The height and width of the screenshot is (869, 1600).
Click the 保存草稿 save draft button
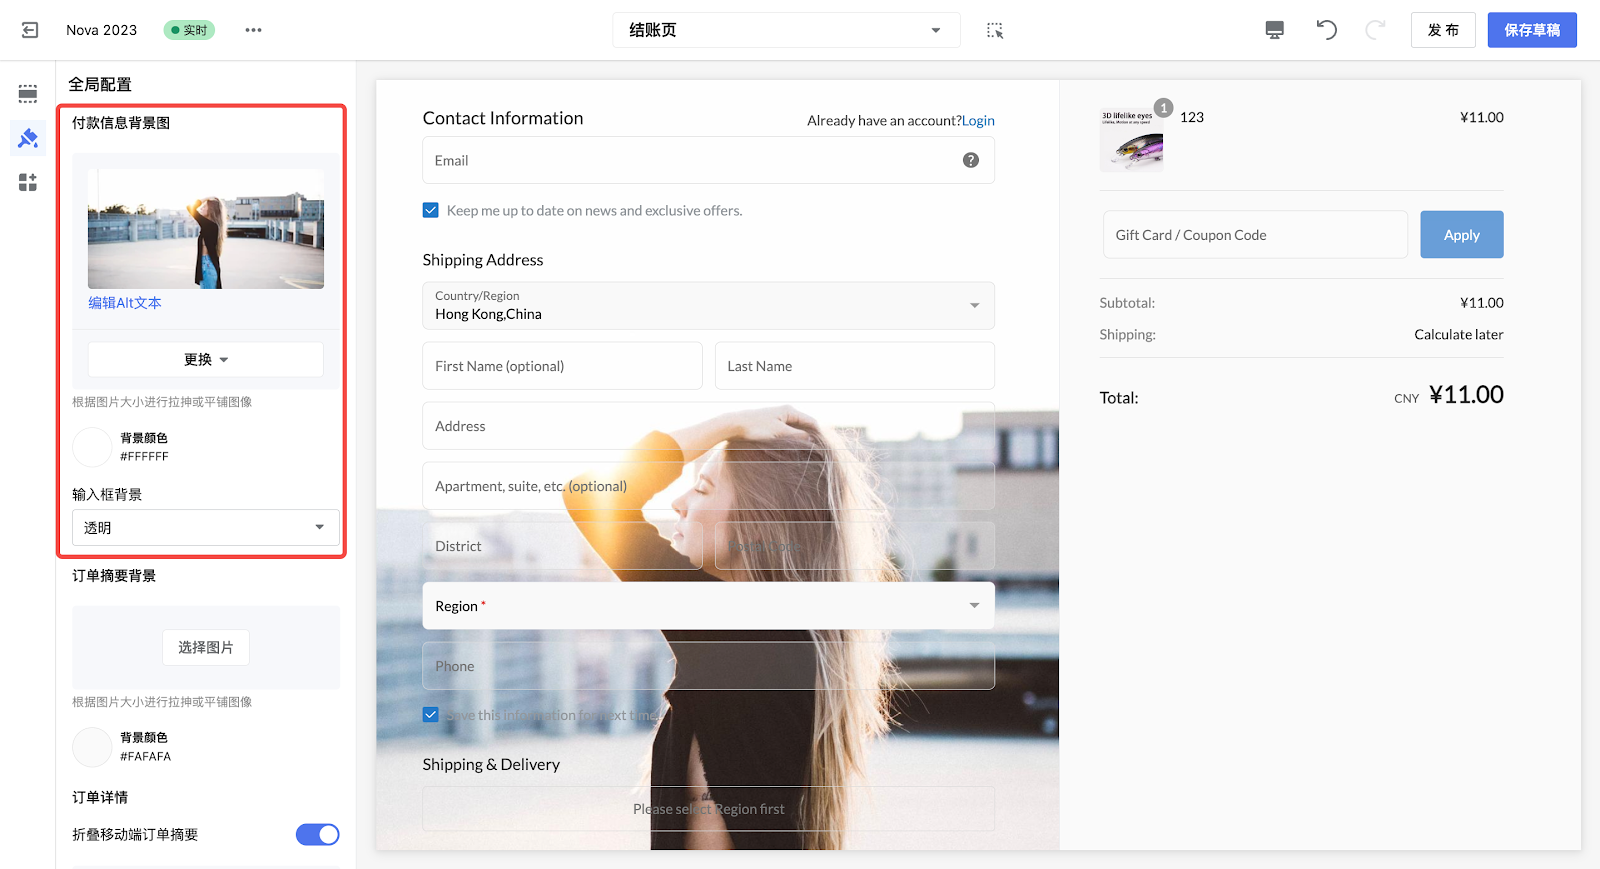pyautogui.click(x=1531, y=30)
